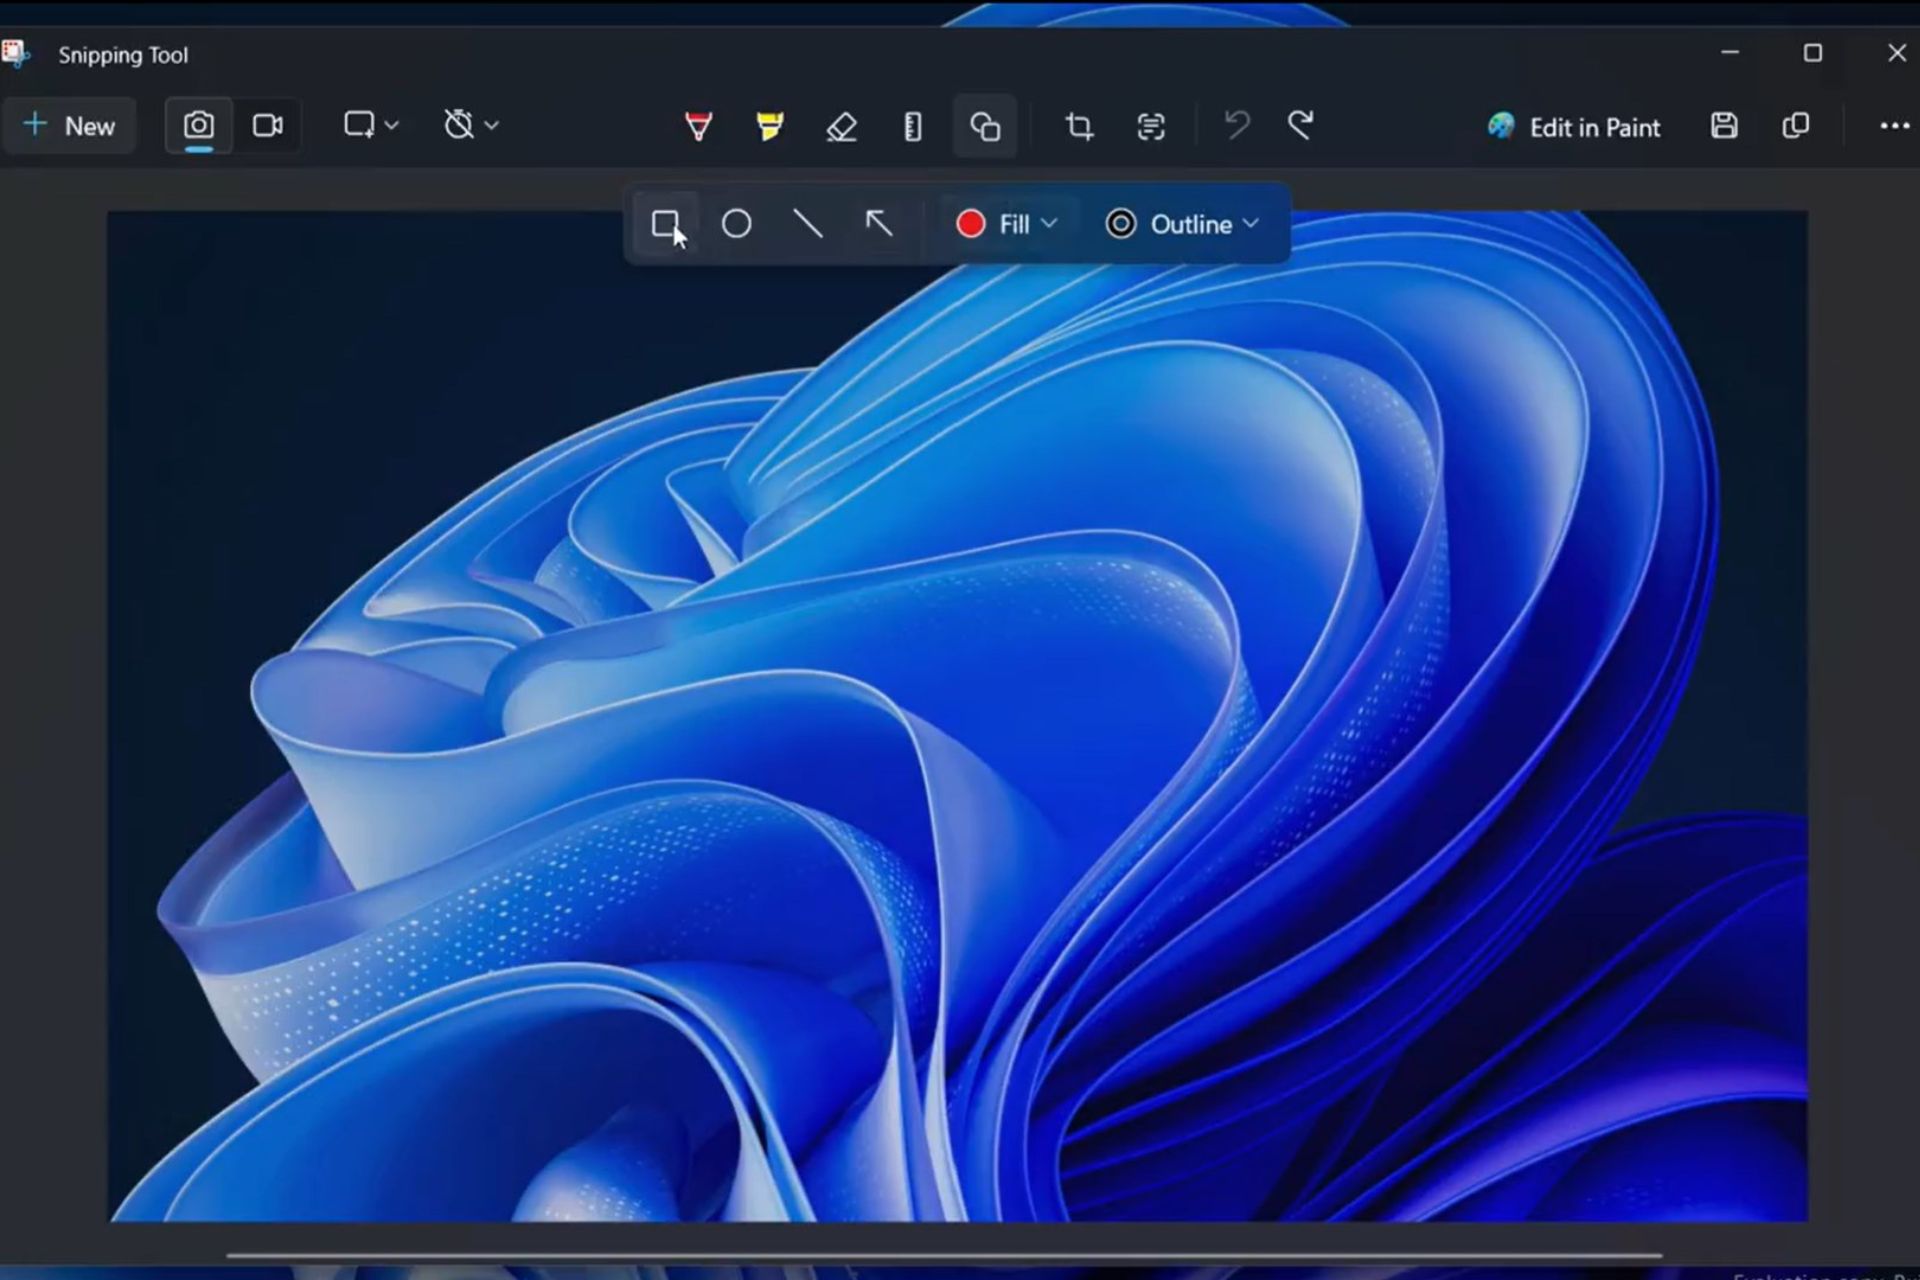
Task: Close the Snipping Tool window
Action: (1896, 53)
